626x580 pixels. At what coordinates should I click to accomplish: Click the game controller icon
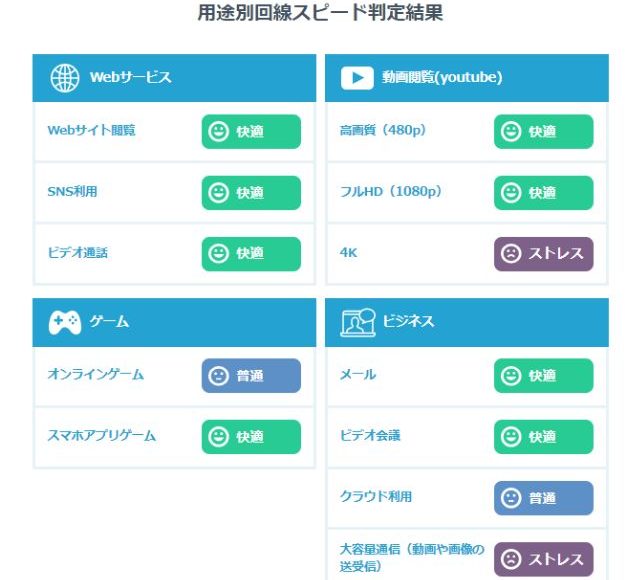[x=65, y=322]
